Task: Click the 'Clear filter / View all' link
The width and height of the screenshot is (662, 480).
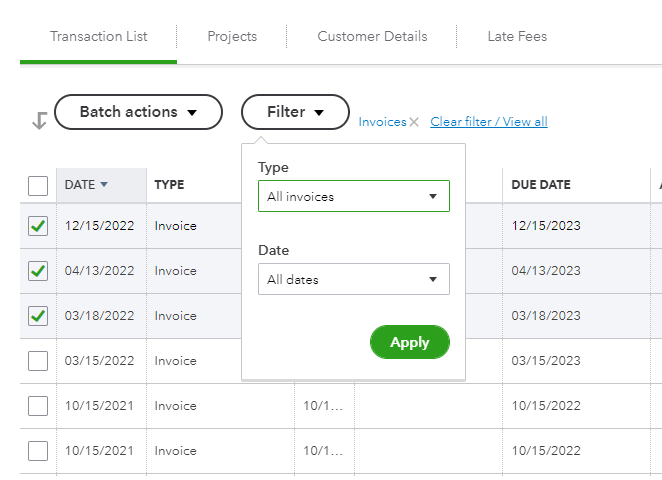Action: (489, 122)
